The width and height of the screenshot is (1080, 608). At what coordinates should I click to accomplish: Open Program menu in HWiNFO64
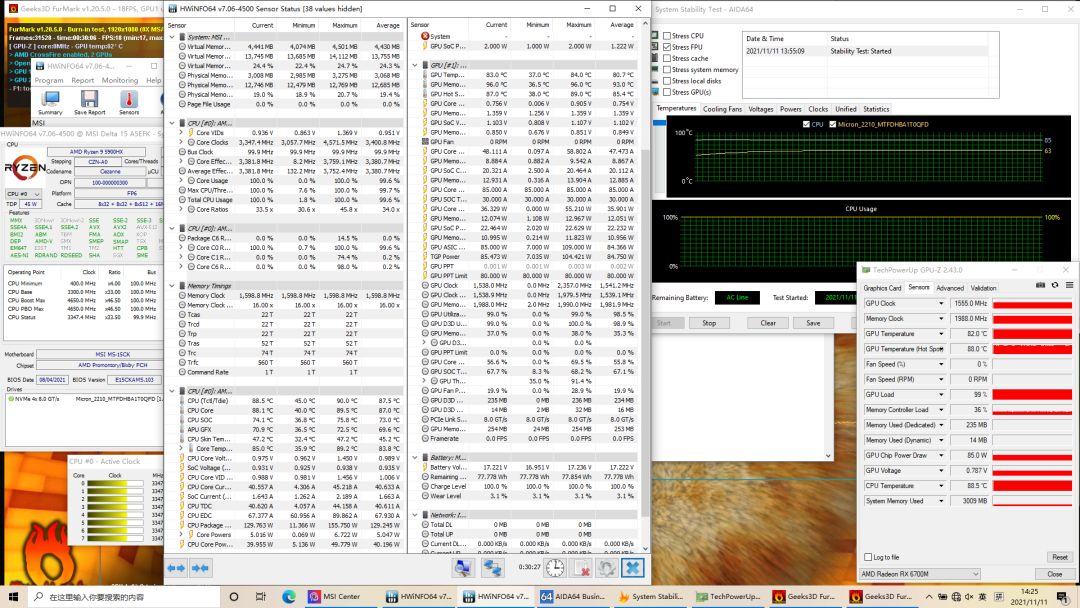tap(49, 81)
